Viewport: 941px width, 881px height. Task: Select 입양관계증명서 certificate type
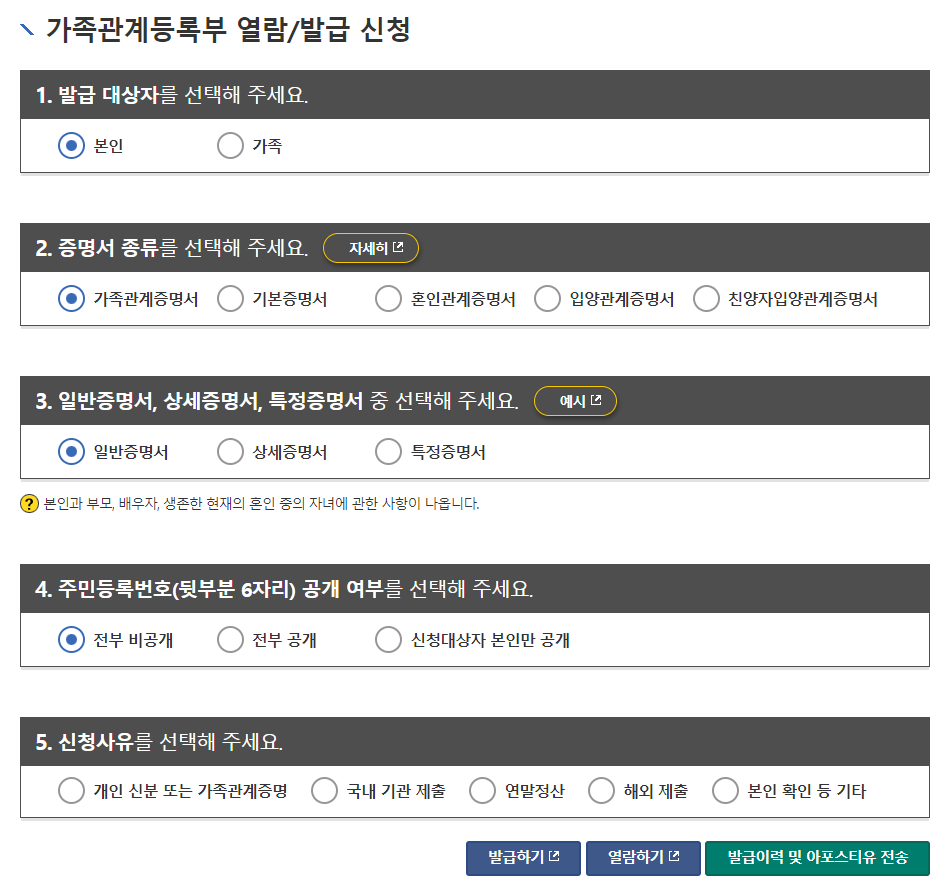click(547, 299)
